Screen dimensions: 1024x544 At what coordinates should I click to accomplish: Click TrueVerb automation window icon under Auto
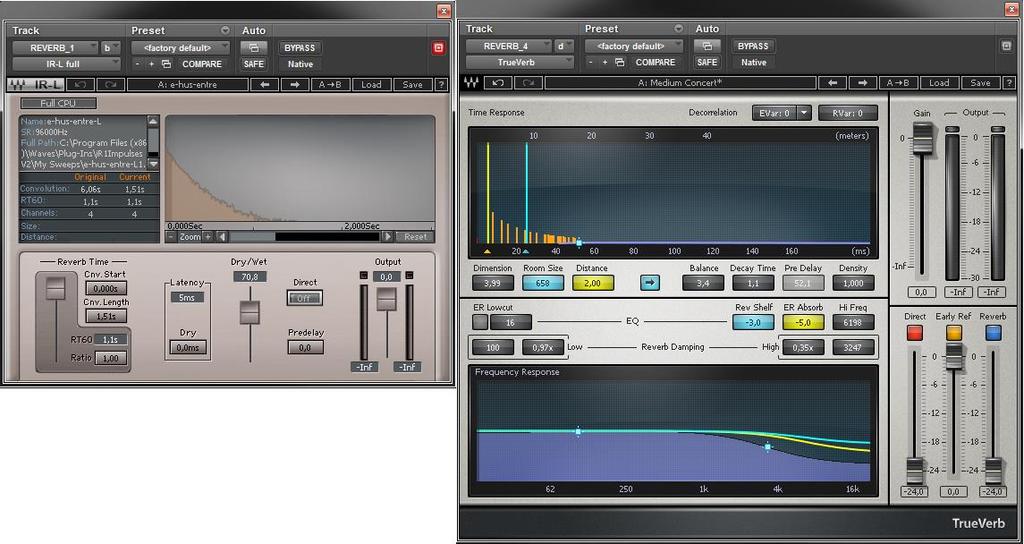[x=707, y=46]
